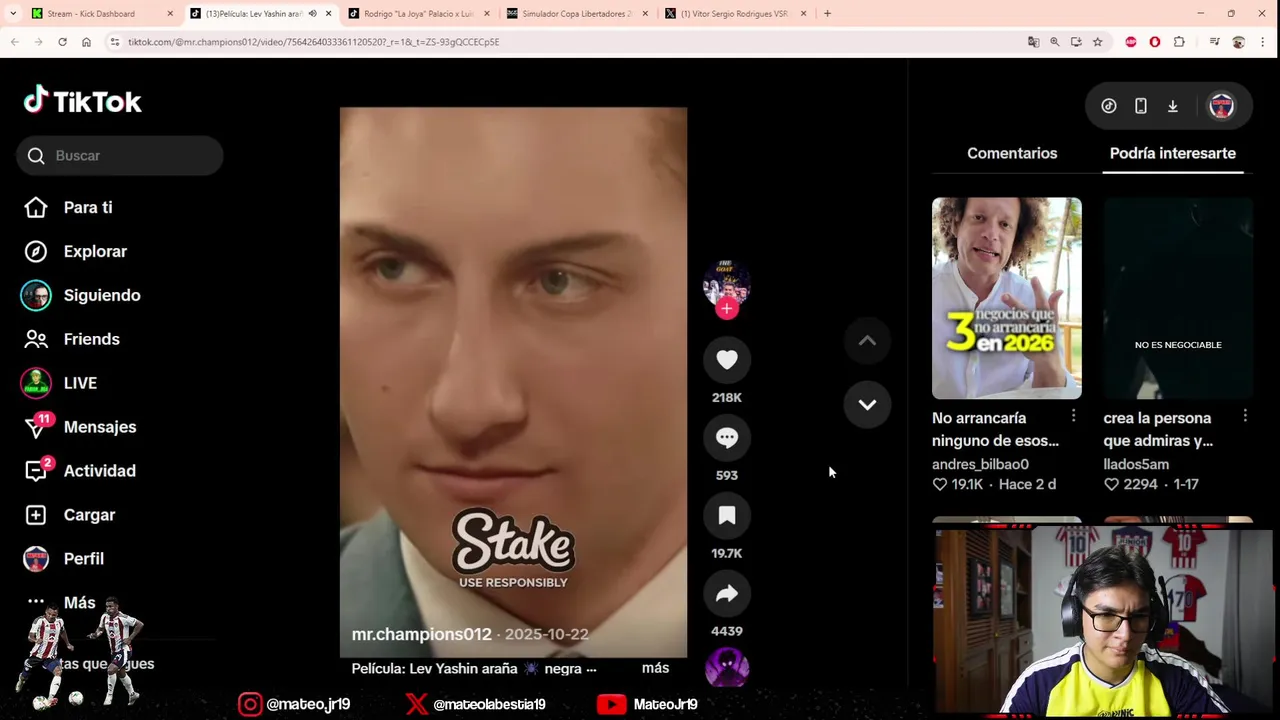Image resolution: width=1280 pixels, height=720 pixels.
Task: Switch to the Comentarios tab
Action: (x=1012, y=153)
